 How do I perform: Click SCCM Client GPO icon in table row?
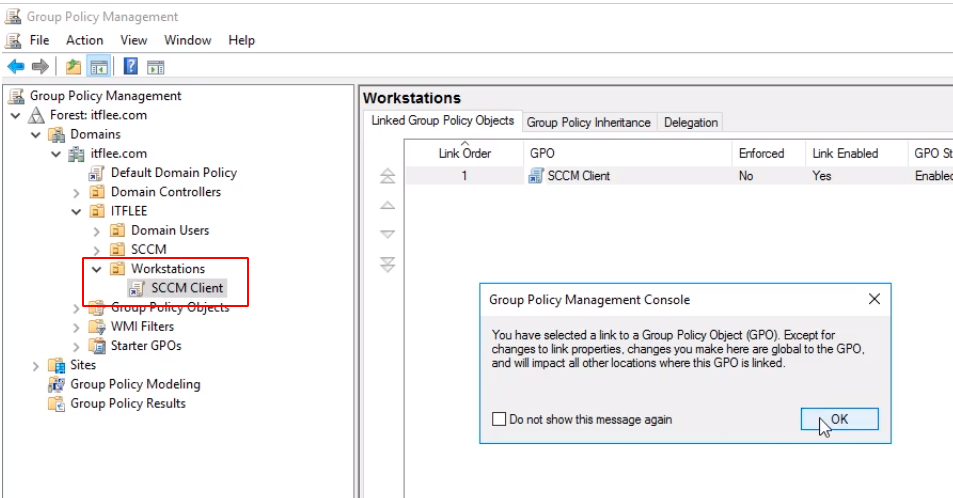[535, 176]
